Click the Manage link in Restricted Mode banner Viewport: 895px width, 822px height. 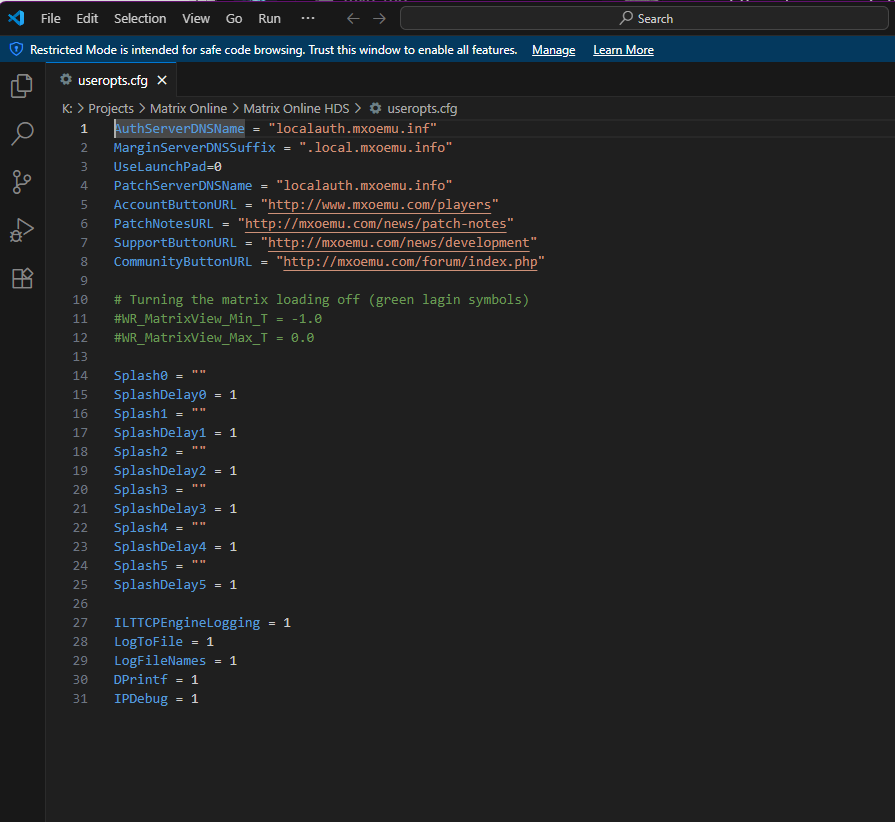[553, 50]
